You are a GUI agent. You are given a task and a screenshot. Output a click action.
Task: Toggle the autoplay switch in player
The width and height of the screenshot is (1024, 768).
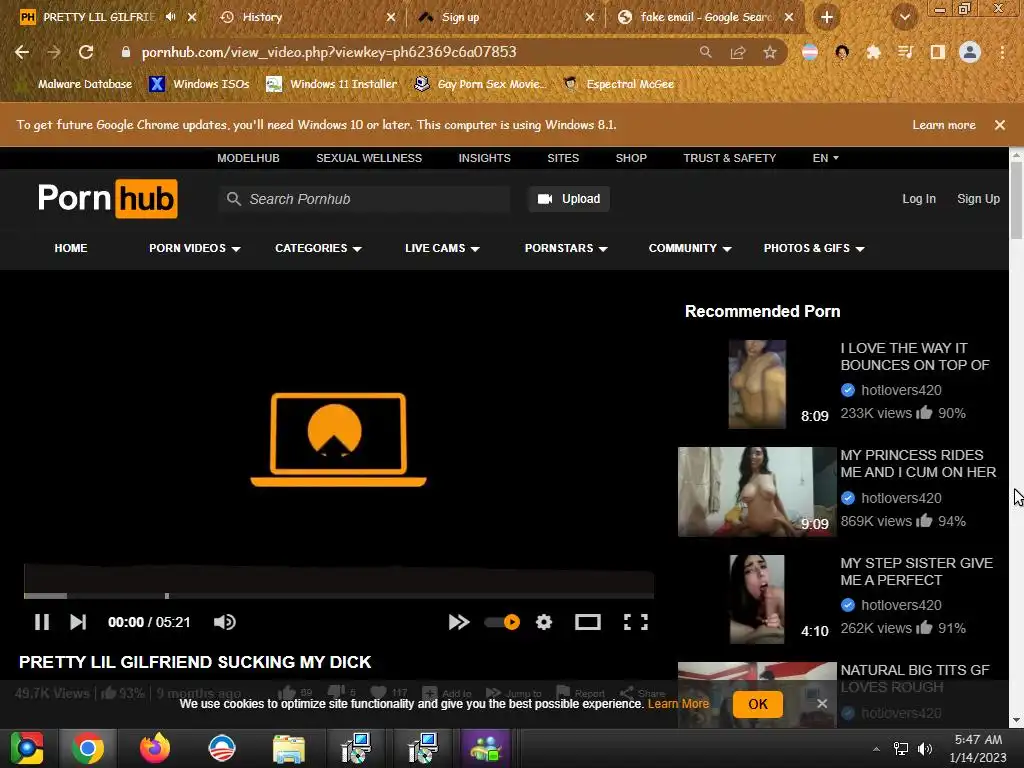tap(502, 622)
